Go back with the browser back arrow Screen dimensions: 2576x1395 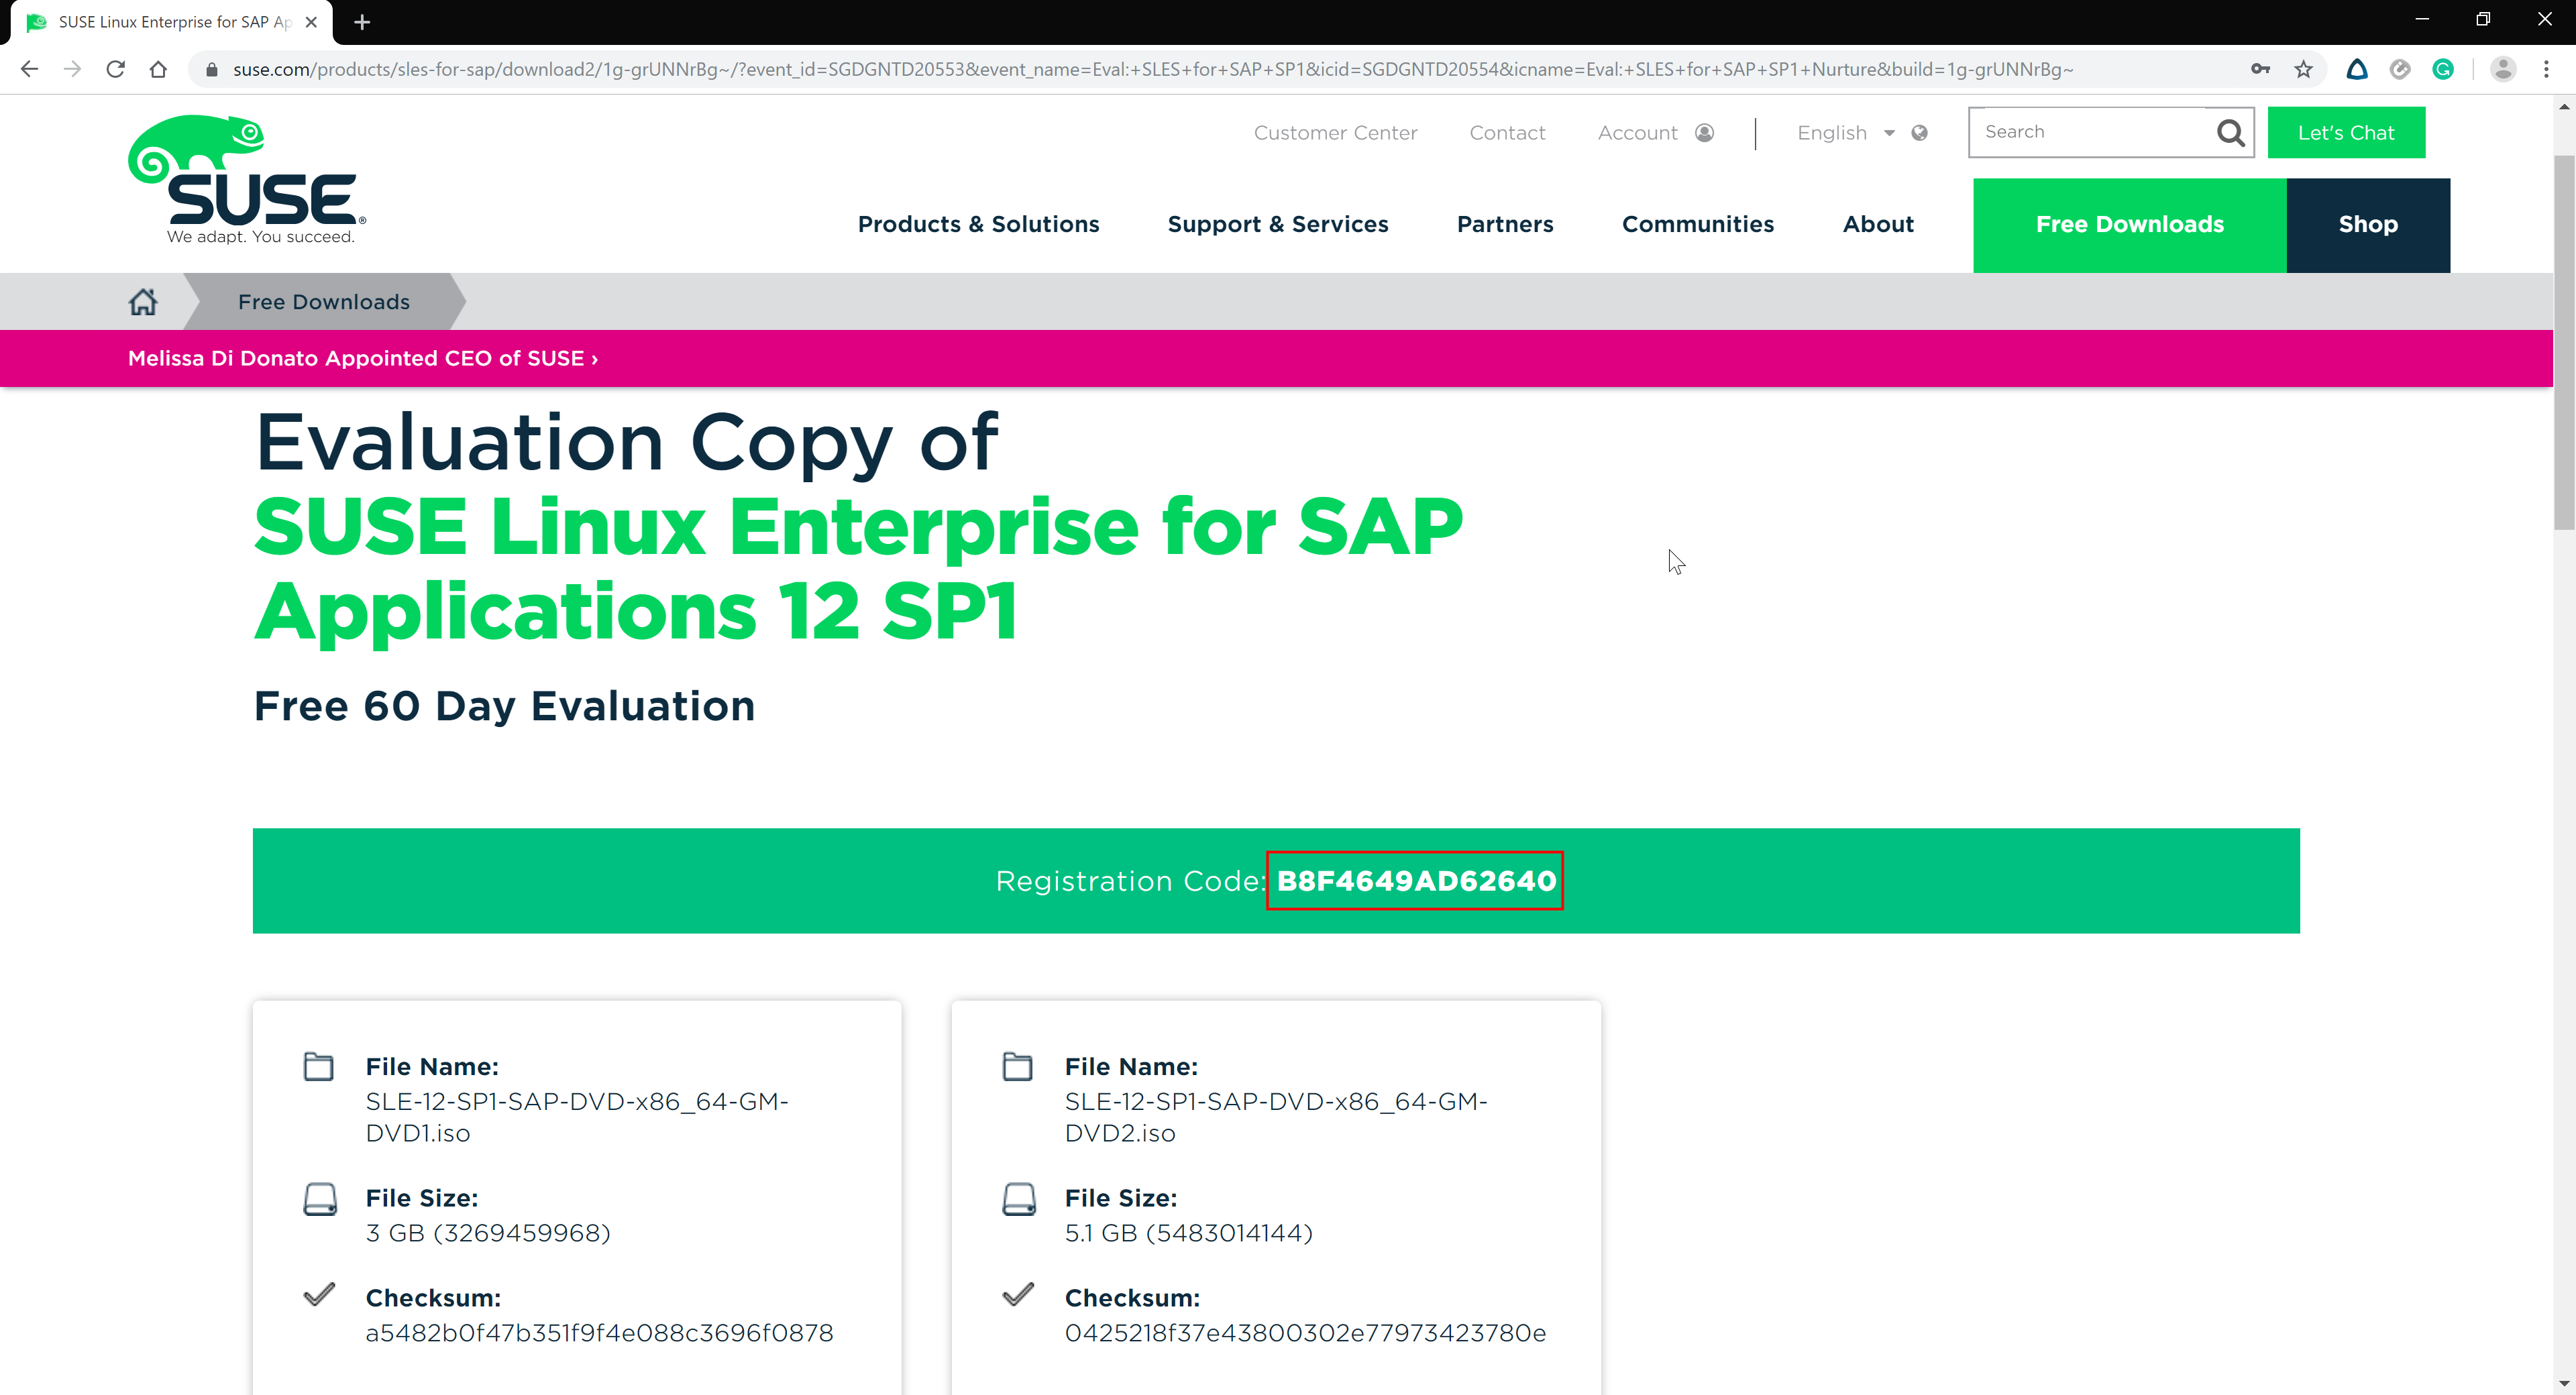click(x=29, y=69)
